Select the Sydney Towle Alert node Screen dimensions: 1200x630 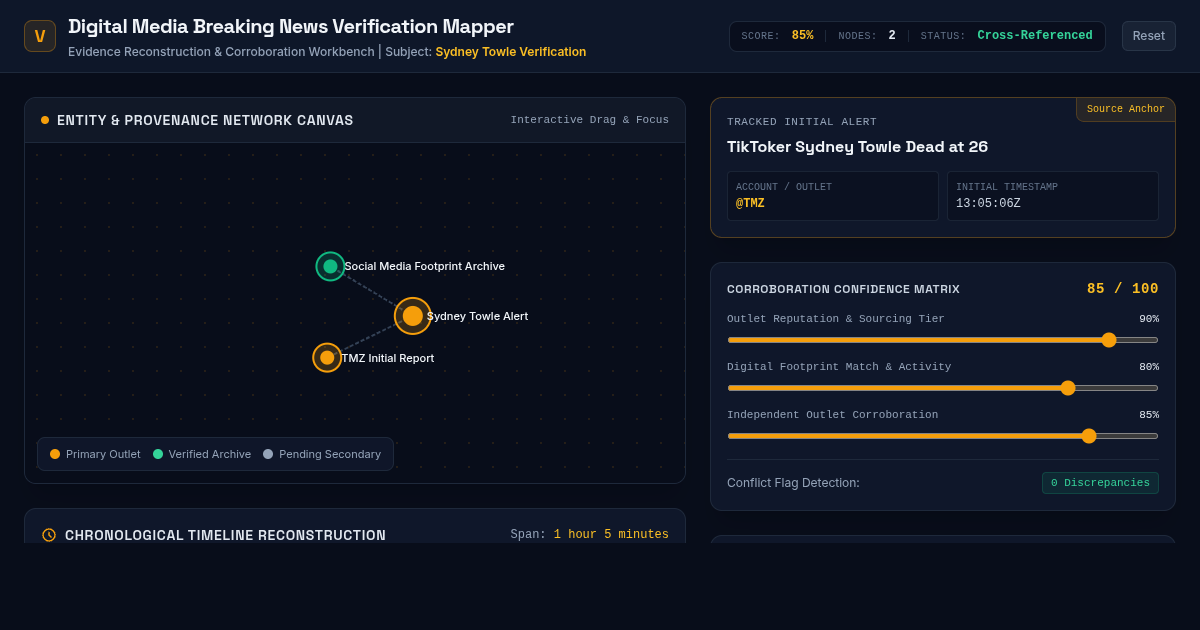[413, 316]
